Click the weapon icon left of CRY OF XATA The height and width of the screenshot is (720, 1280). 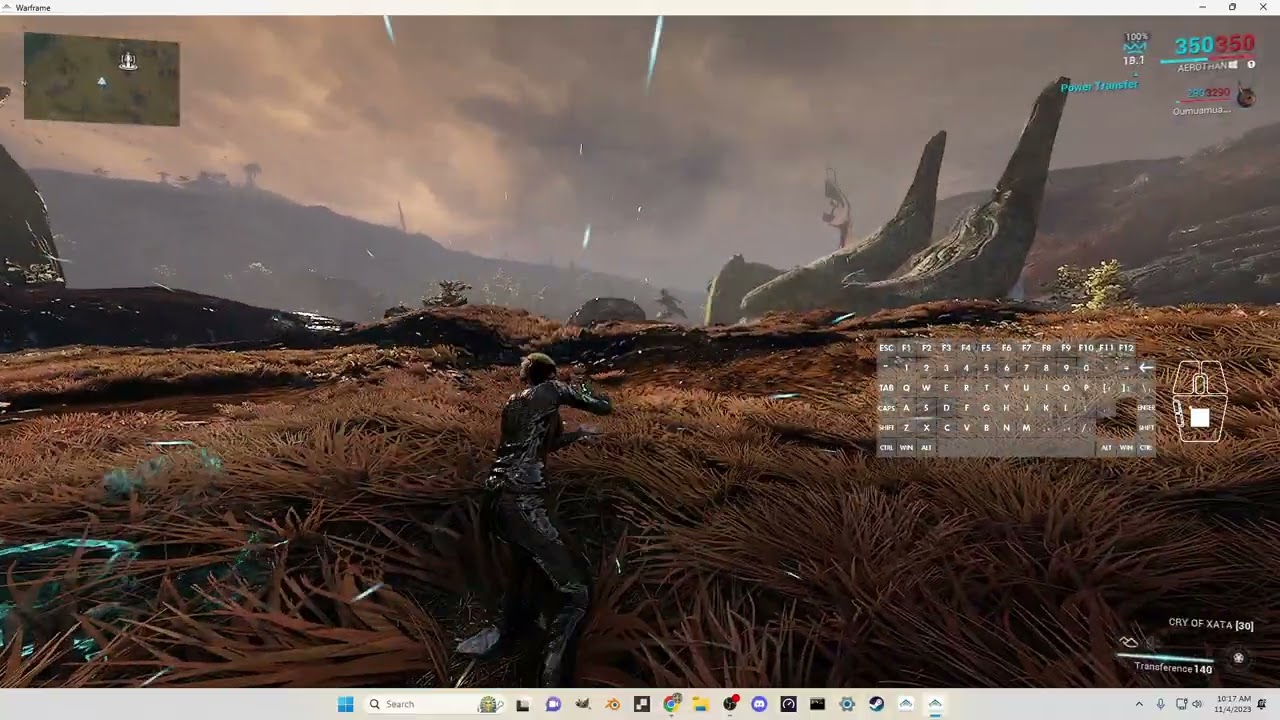click(x=1129, y=642)
